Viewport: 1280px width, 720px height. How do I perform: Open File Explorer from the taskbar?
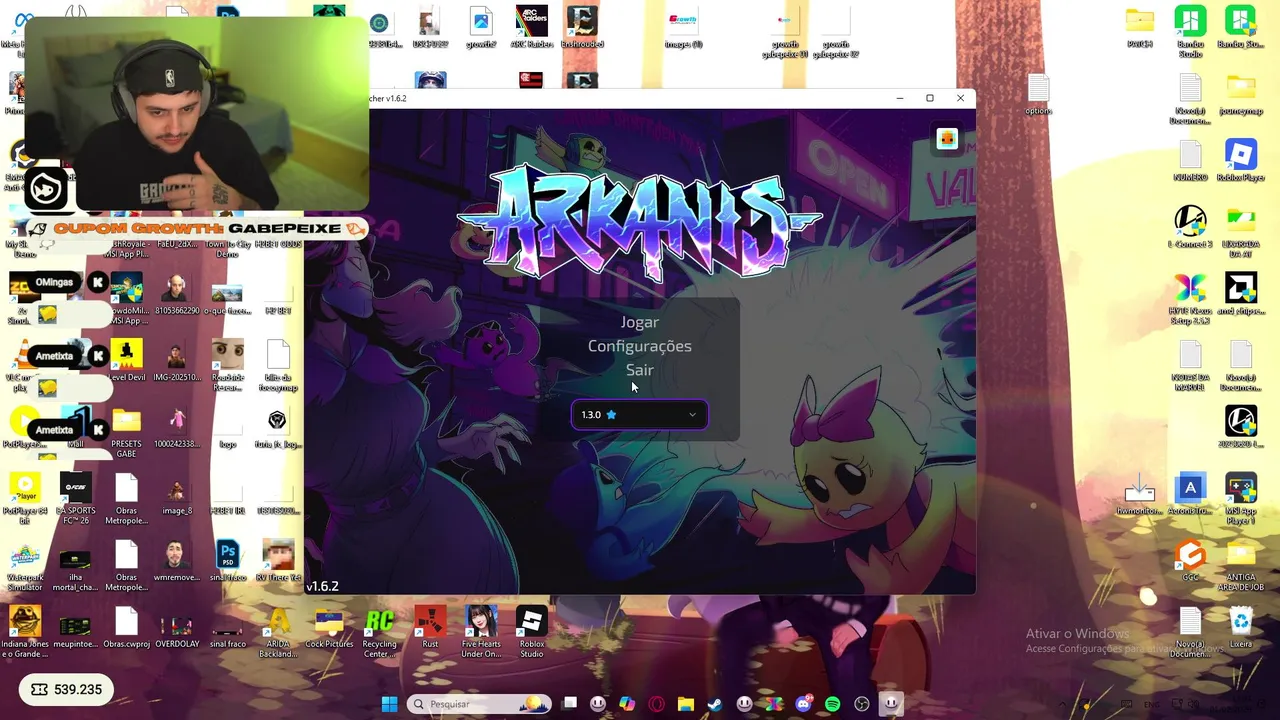(x=686, y=704)
